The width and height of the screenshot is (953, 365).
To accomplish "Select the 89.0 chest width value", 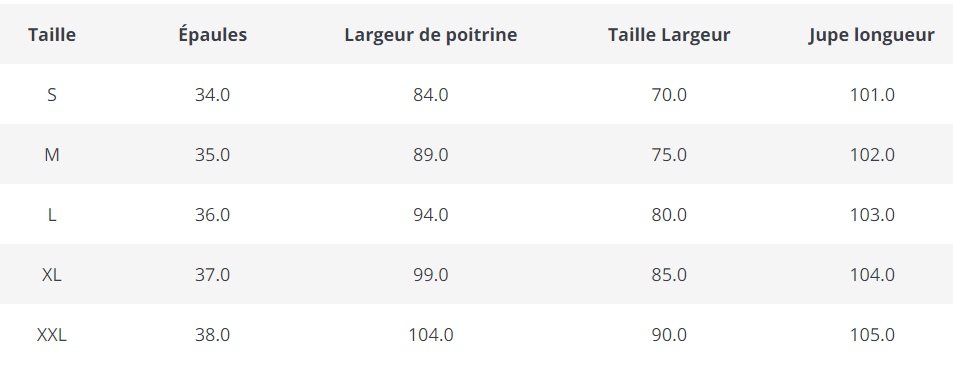I will tap(431, 155).
